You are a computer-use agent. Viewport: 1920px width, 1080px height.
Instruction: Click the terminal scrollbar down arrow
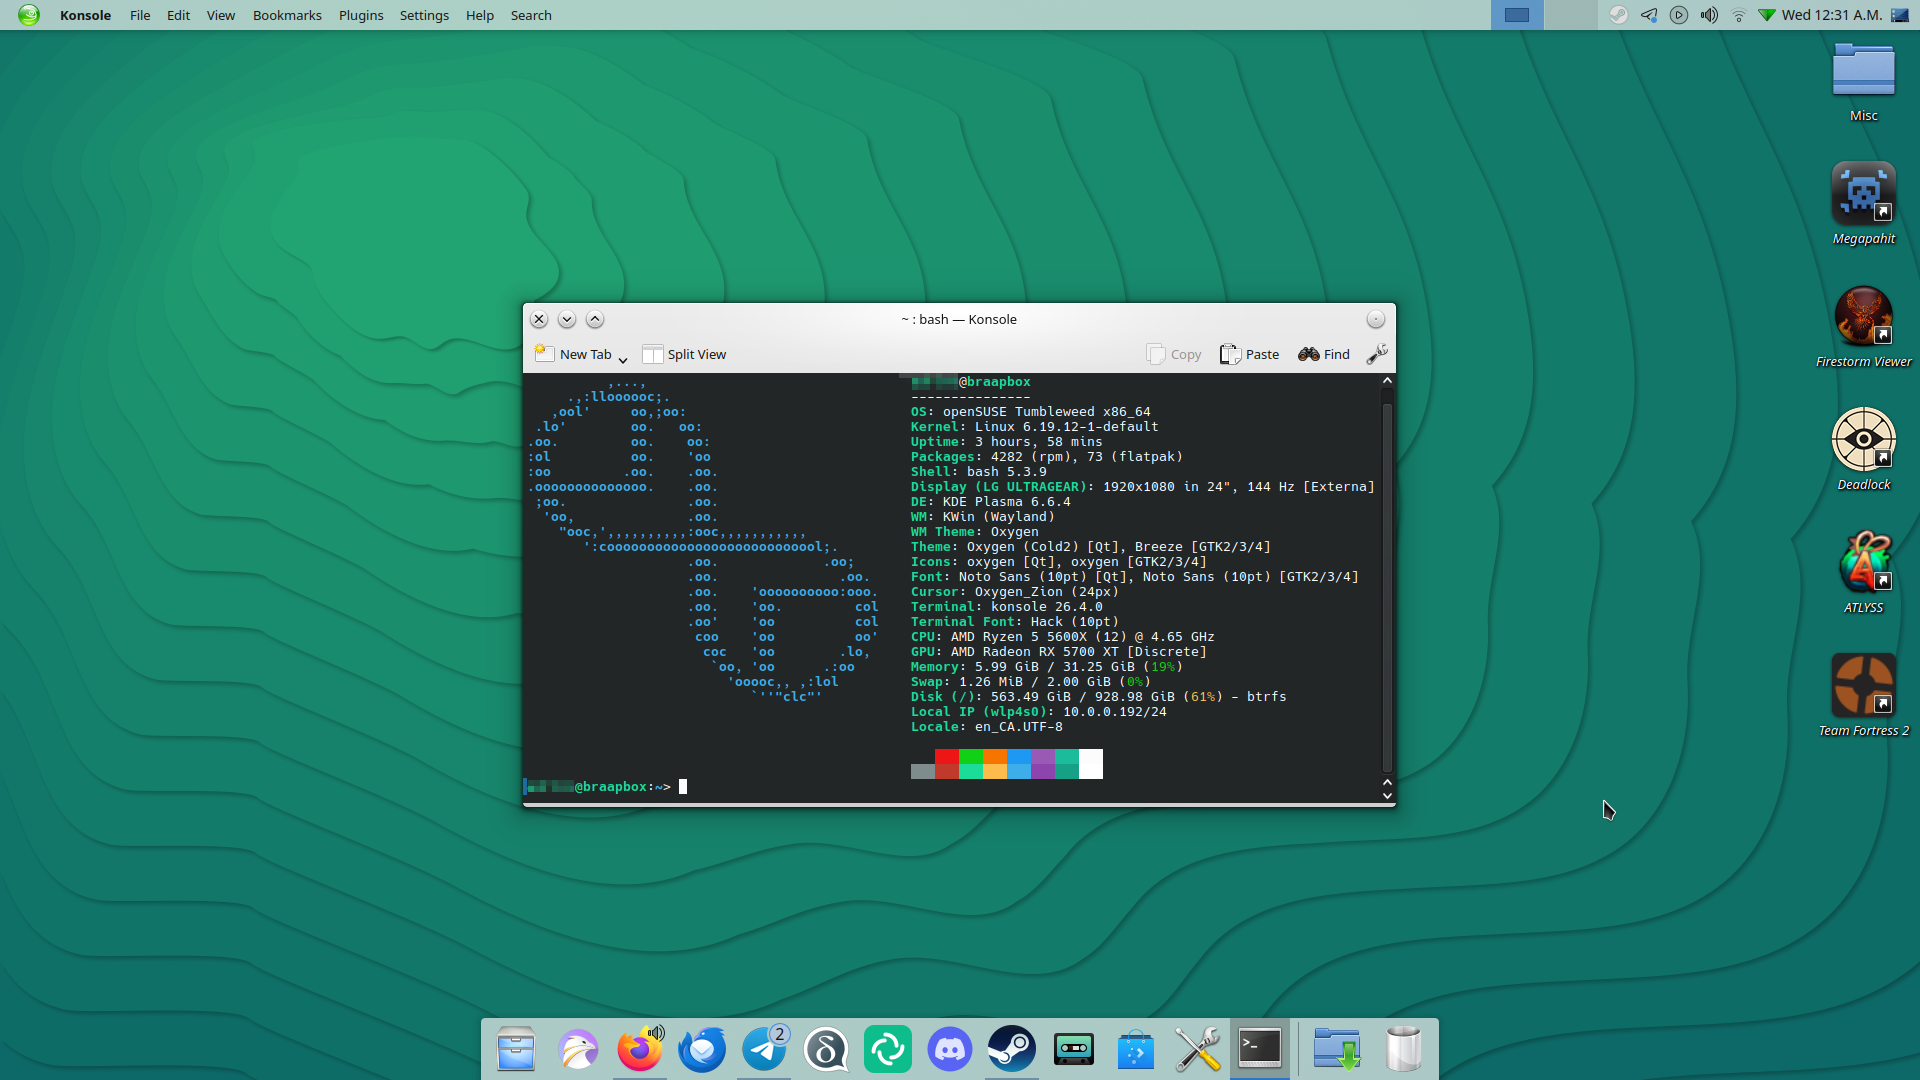pyautogui.click(x=1387, y=796)
